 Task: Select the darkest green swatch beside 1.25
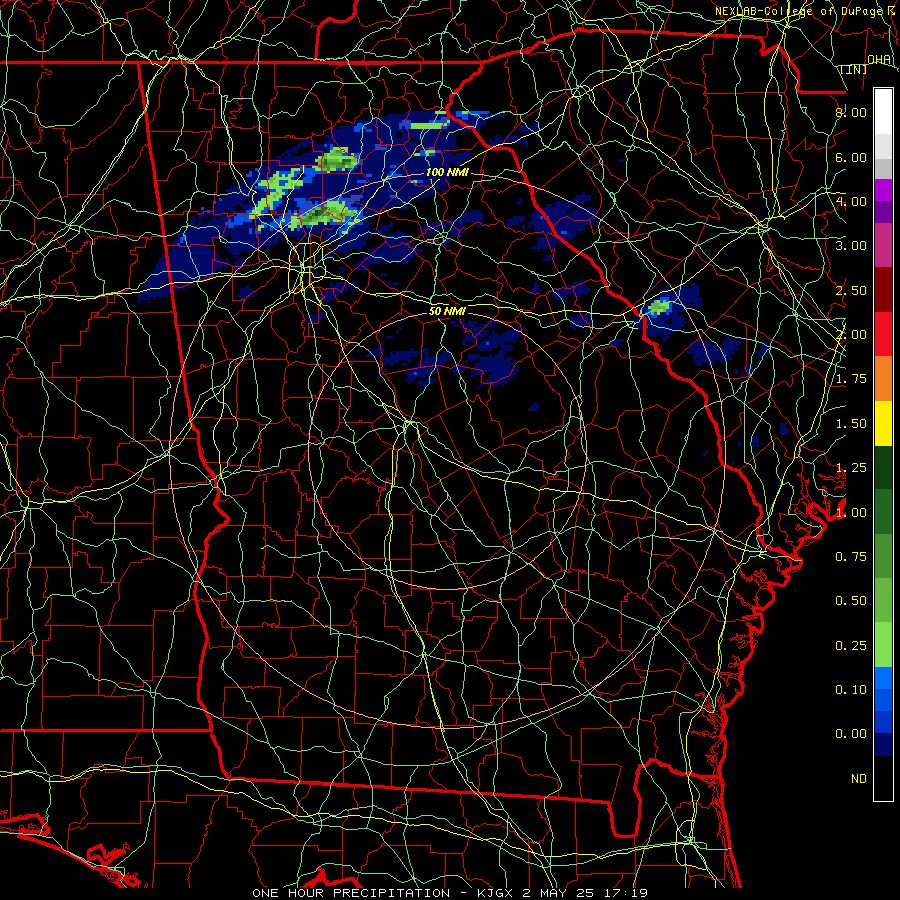click(883, 467)
